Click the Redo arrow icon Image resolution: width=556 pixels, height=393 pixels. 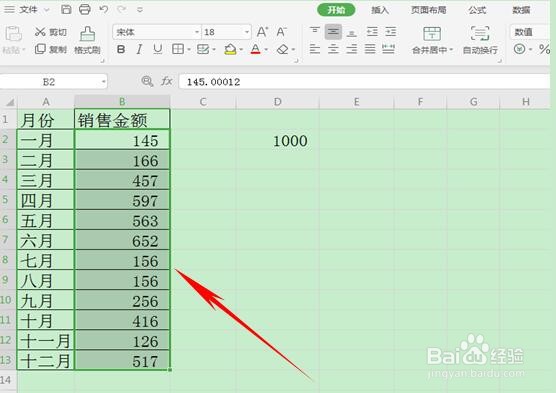click(x=122, y=10)
